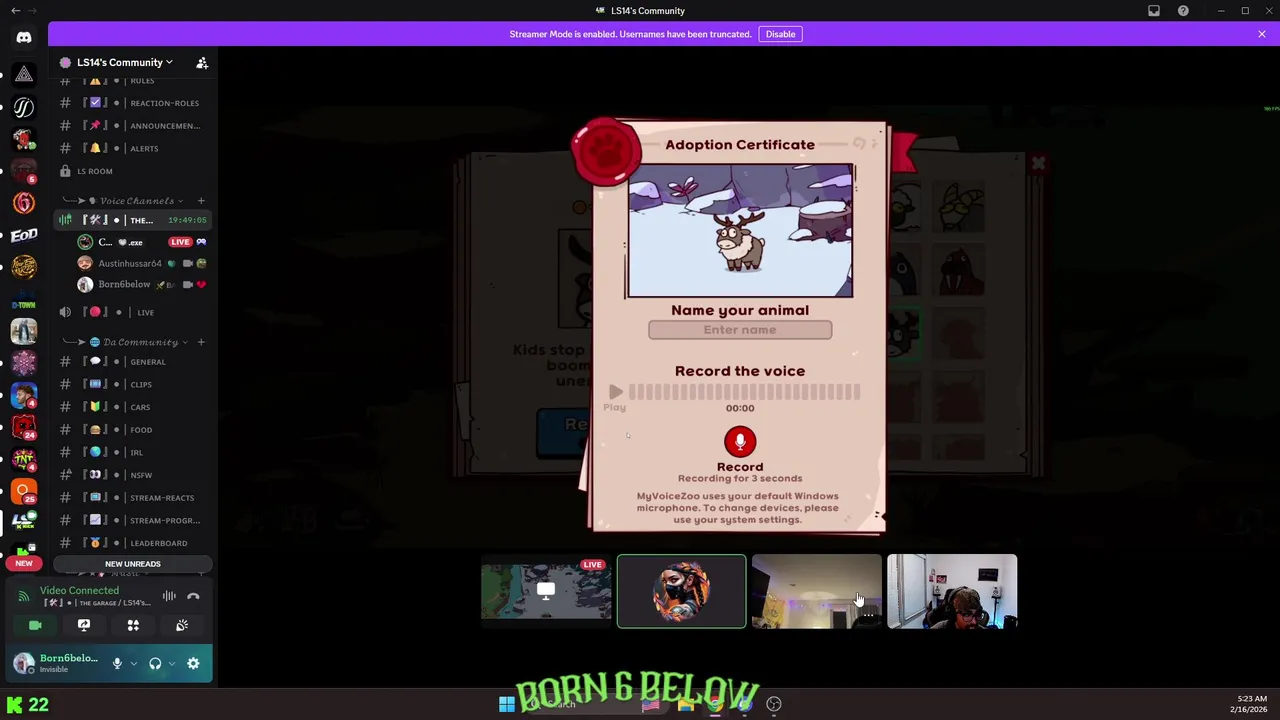This screenshot has height=720, width=1280.
Task: Select the masked avatar participant tile
Action: tap(681, 591)
